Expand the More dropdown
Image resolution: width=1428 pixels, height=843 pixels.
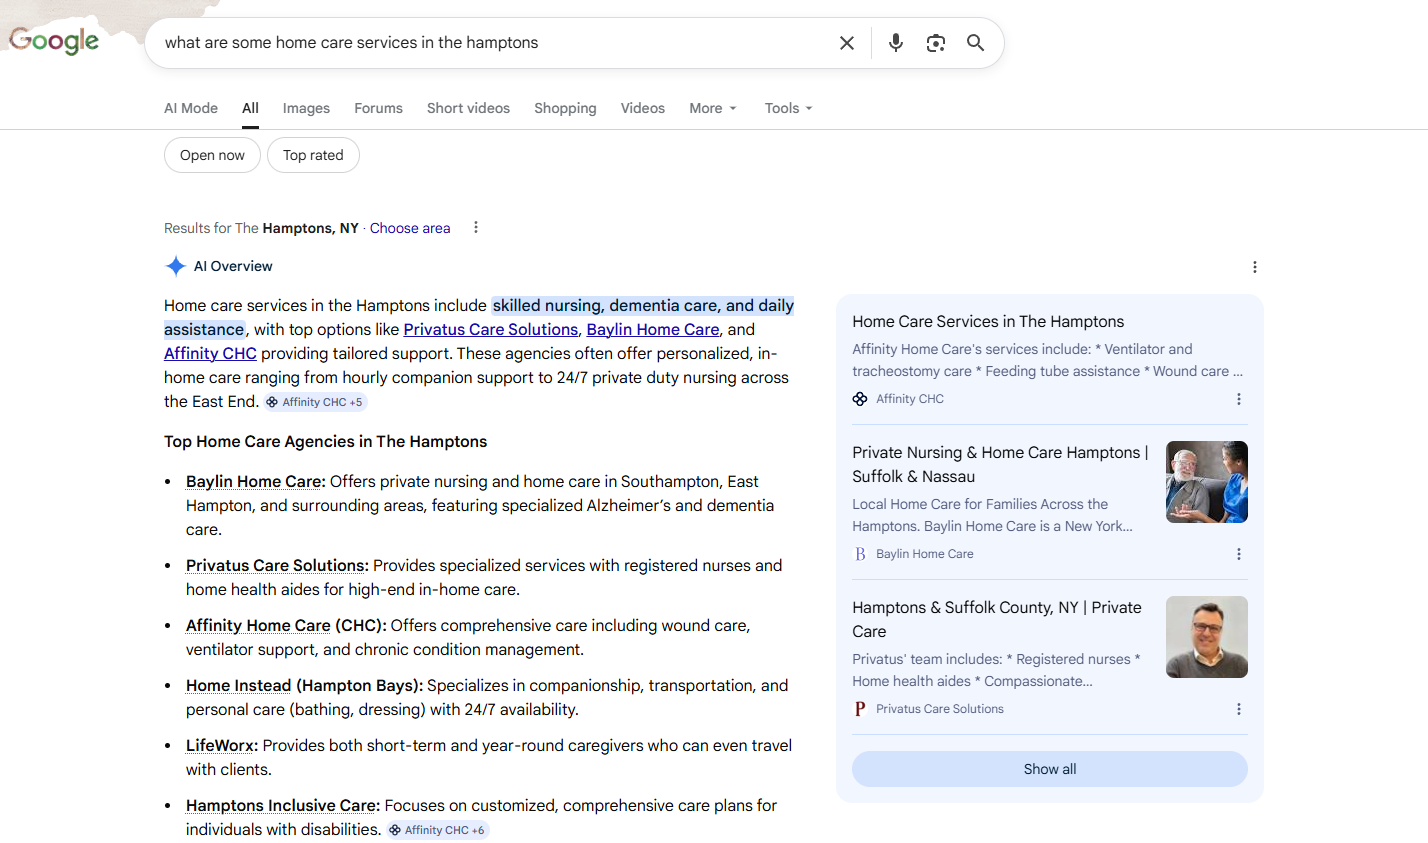[712, 108]
